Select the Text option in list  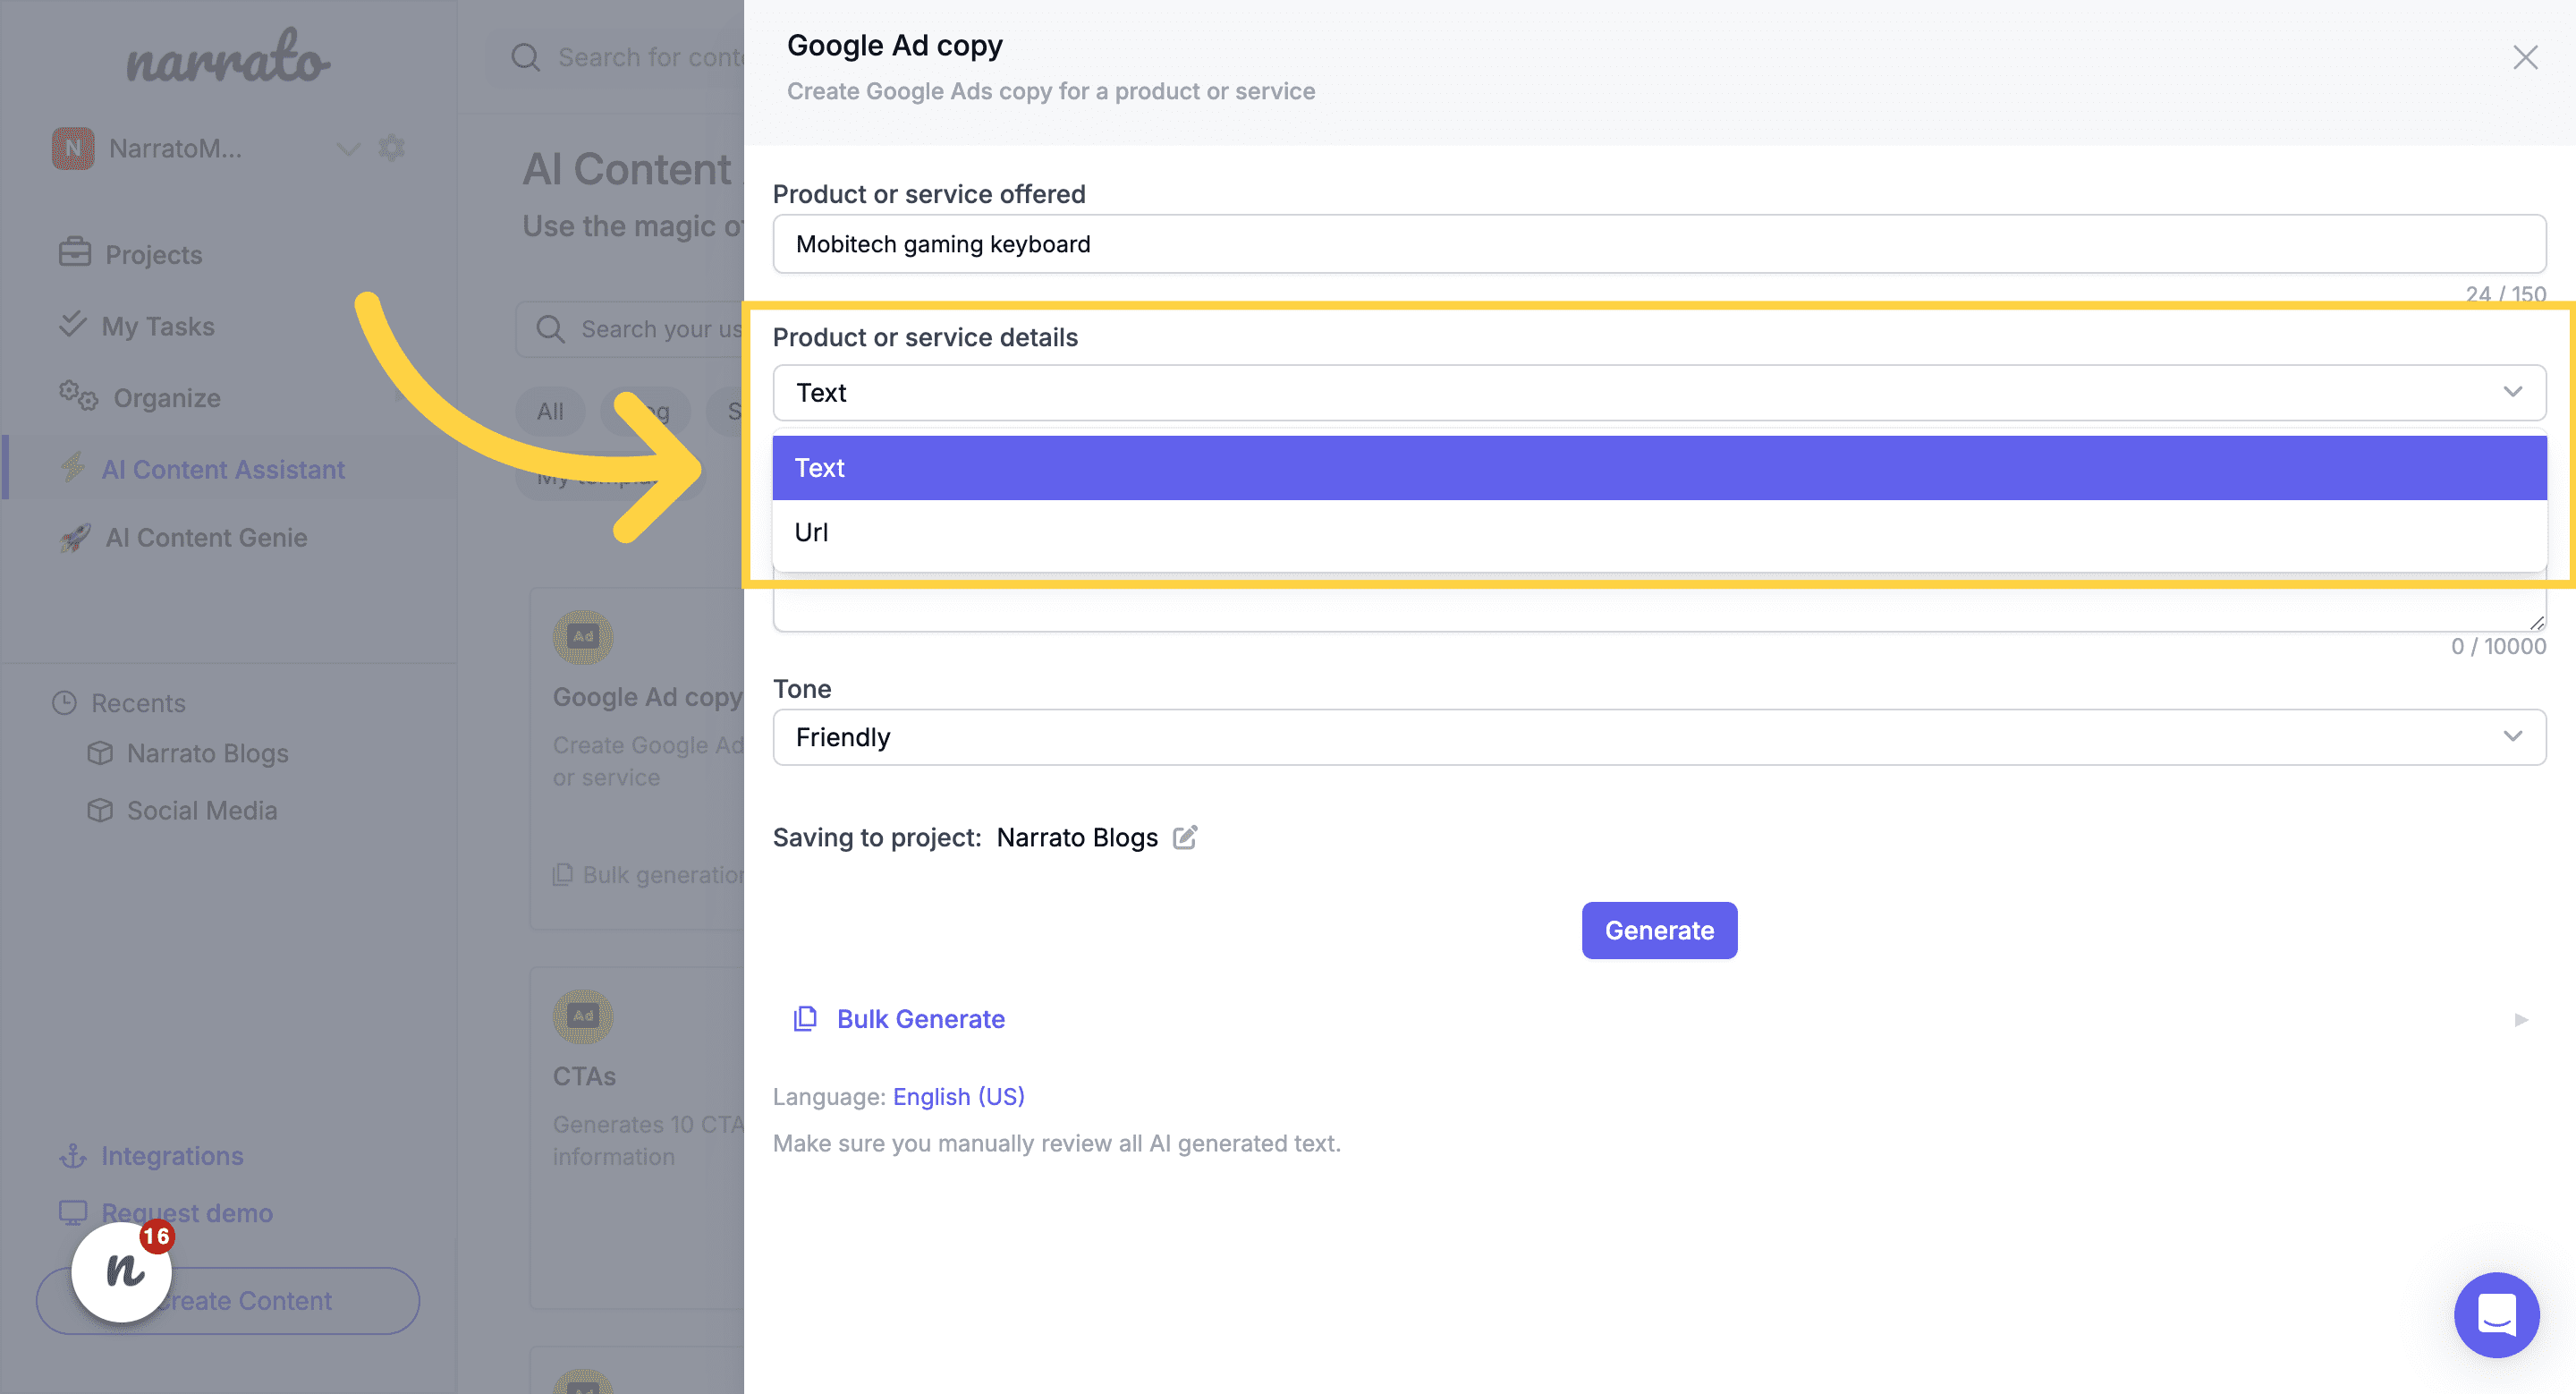click(x=819, y=468)
